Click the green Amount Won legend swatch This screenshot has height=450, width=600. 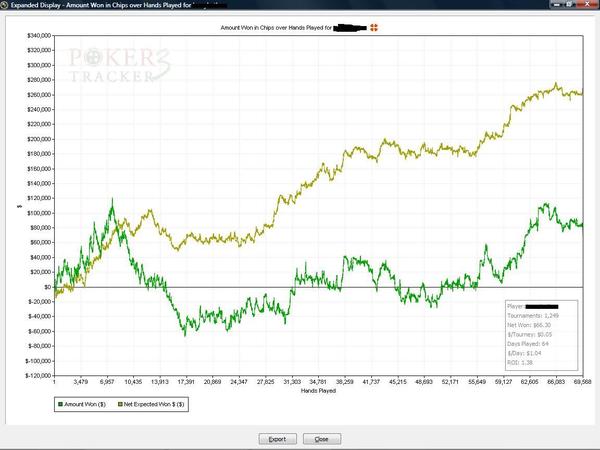60,404
